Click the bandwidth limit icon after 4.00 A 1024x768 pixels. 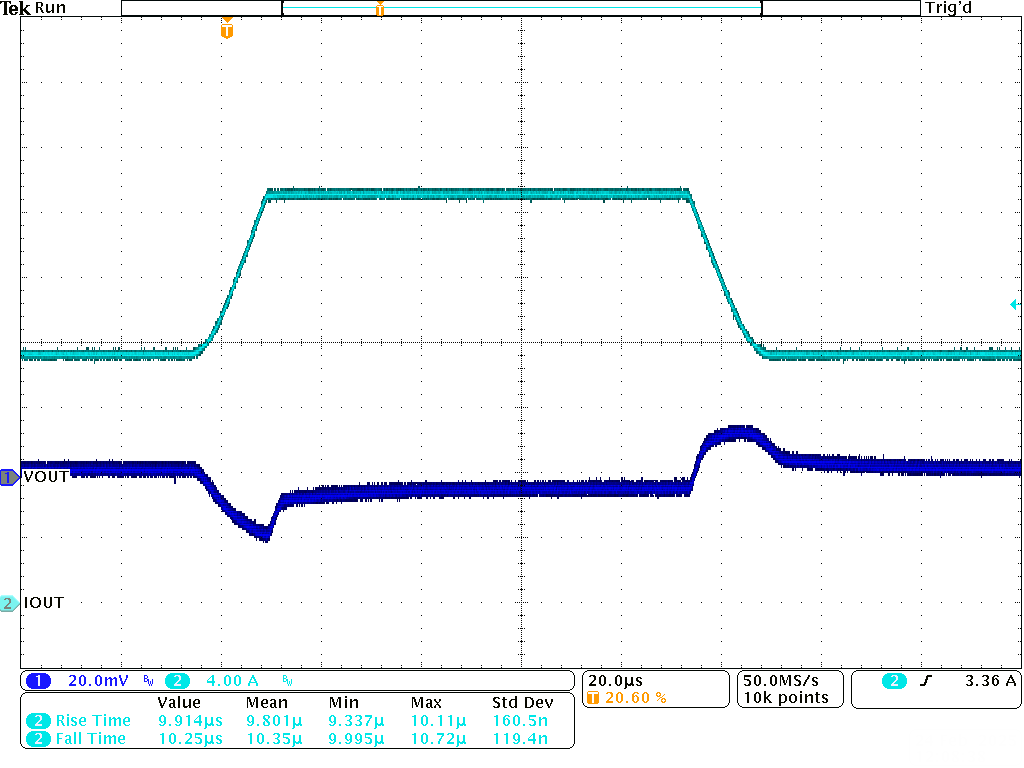click(287, 682)
